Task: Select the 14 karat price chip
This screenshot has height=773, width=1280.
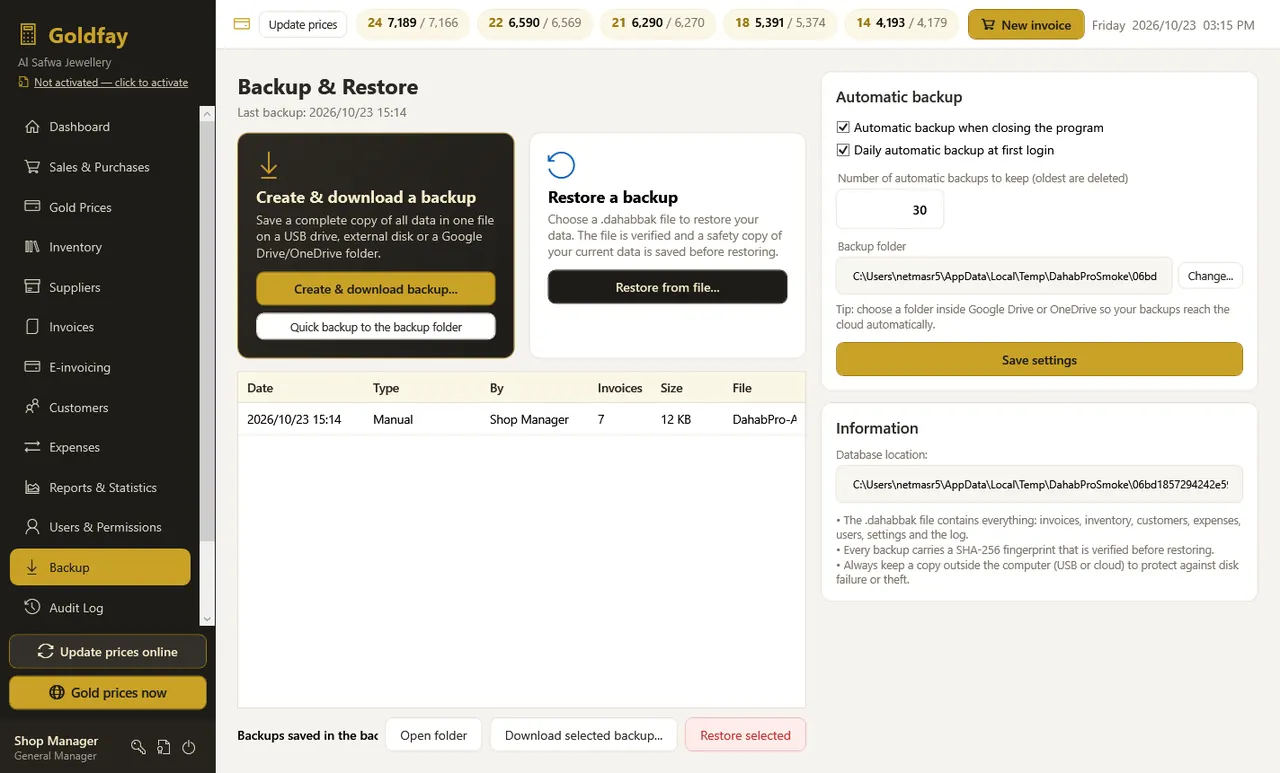Action: [903, 24]
